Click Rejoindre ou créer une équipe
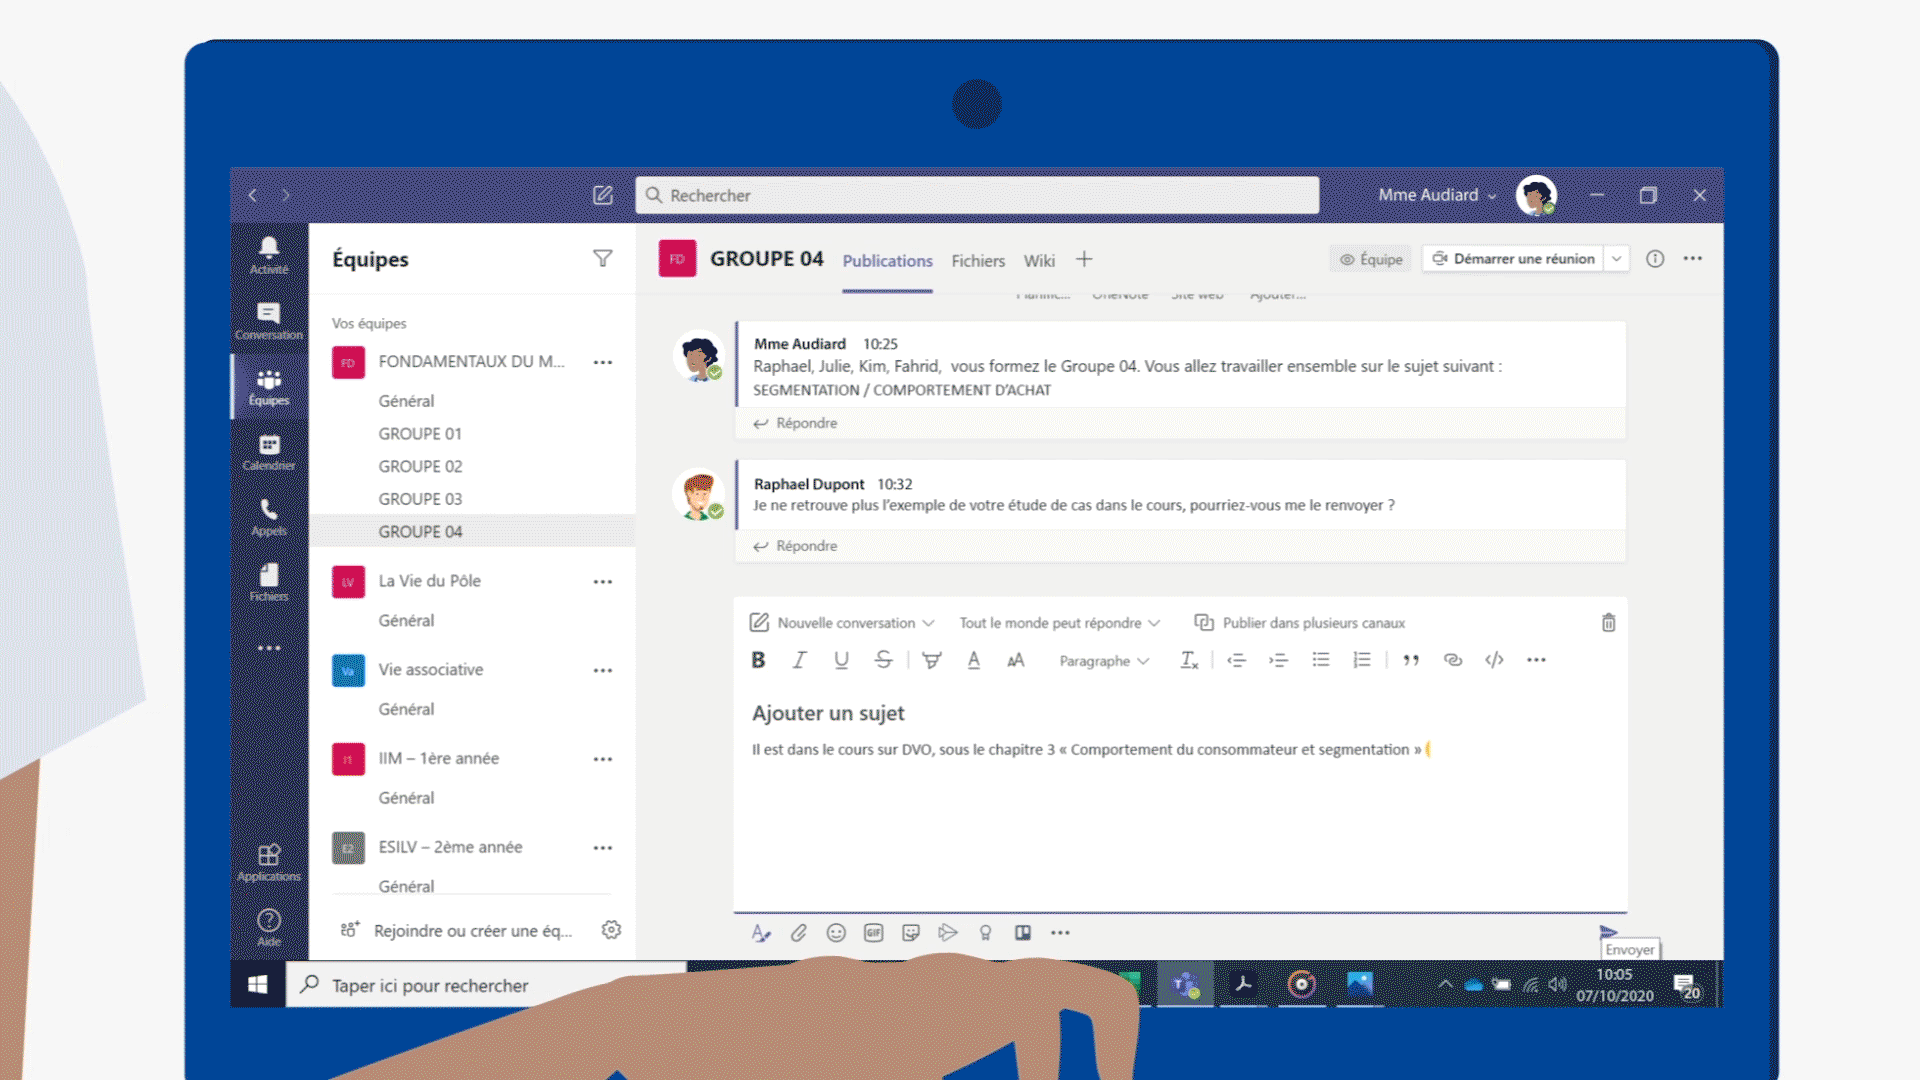Image resolution: width=1920 pixels, height=1080 pixels. [x=457, y=931]
